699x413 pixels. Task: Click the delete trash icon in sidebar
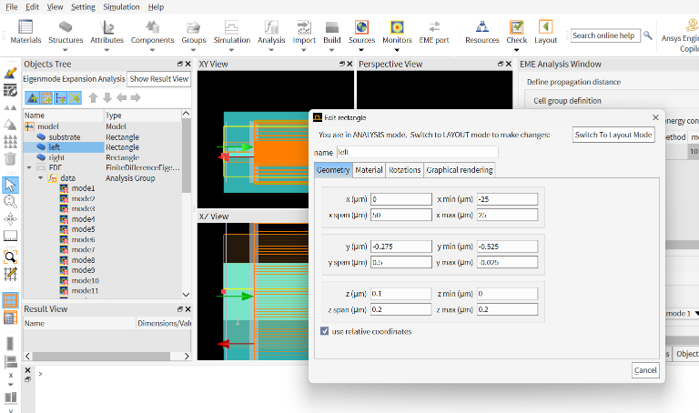(x=10, y=159)
